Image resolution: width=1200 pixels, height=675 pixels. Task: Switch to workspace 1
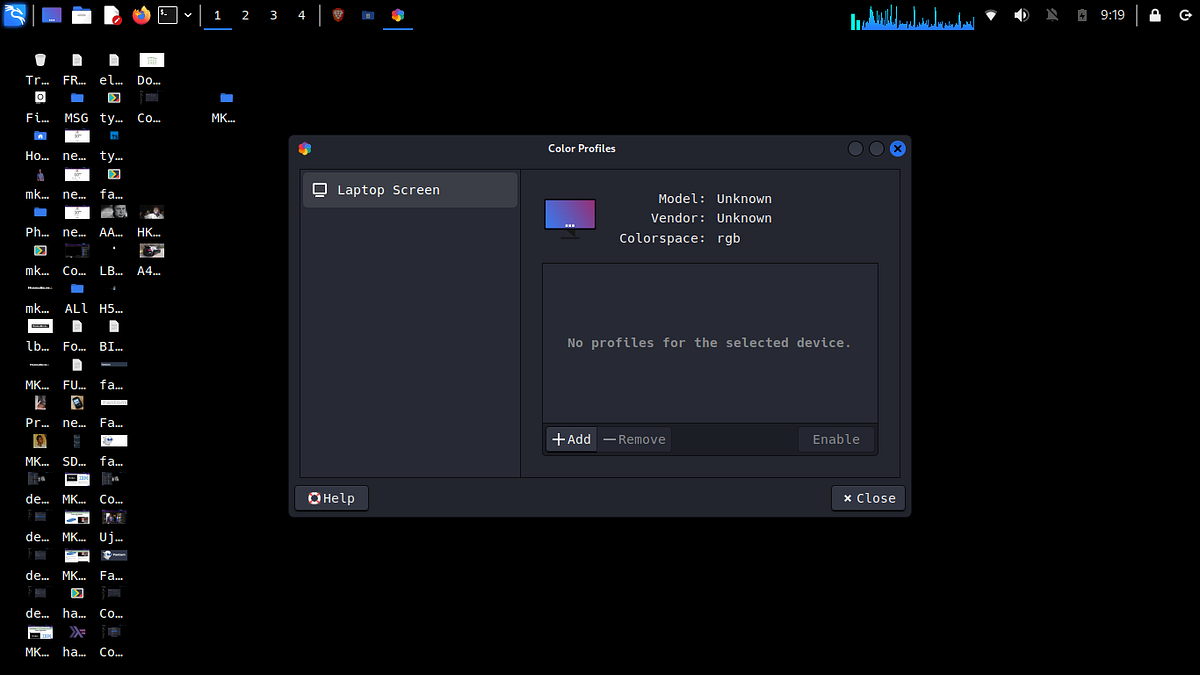pos(218,15)
